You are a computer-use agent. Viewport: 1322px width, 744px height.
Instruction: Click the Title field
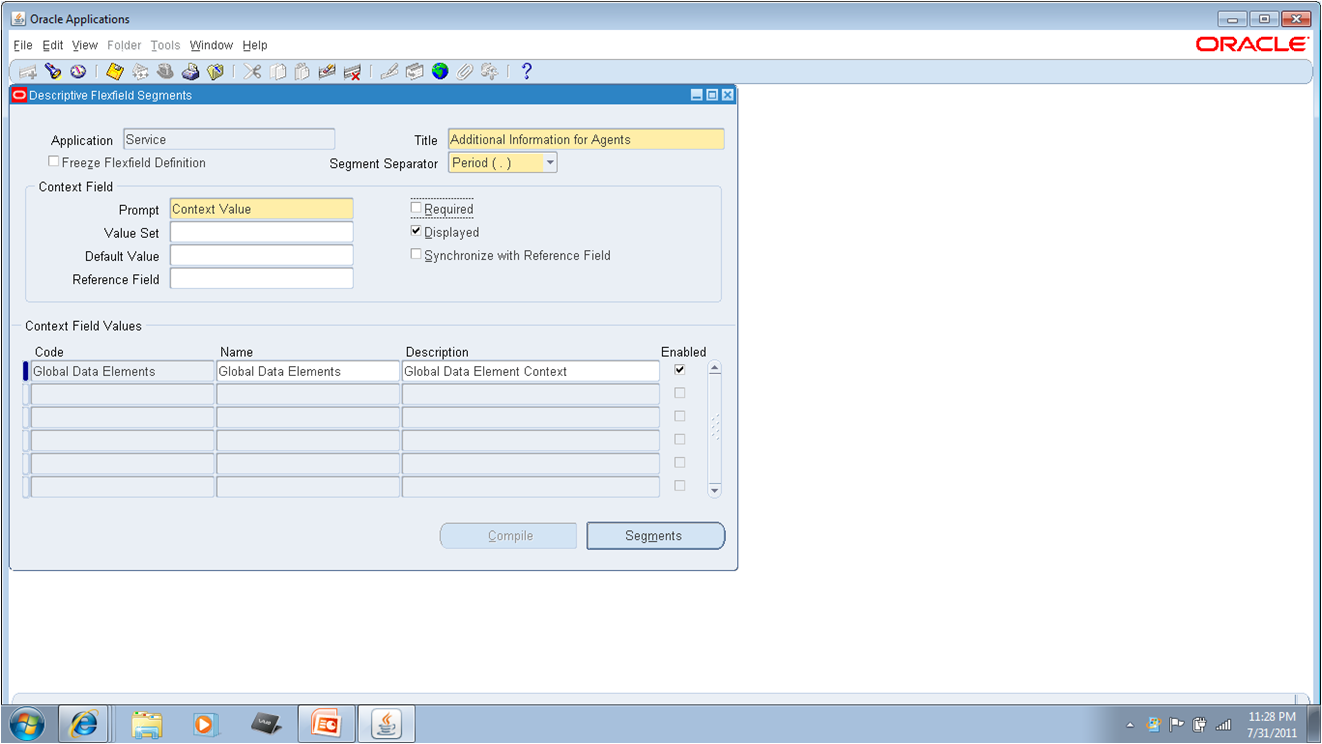[x=586, y=140]
